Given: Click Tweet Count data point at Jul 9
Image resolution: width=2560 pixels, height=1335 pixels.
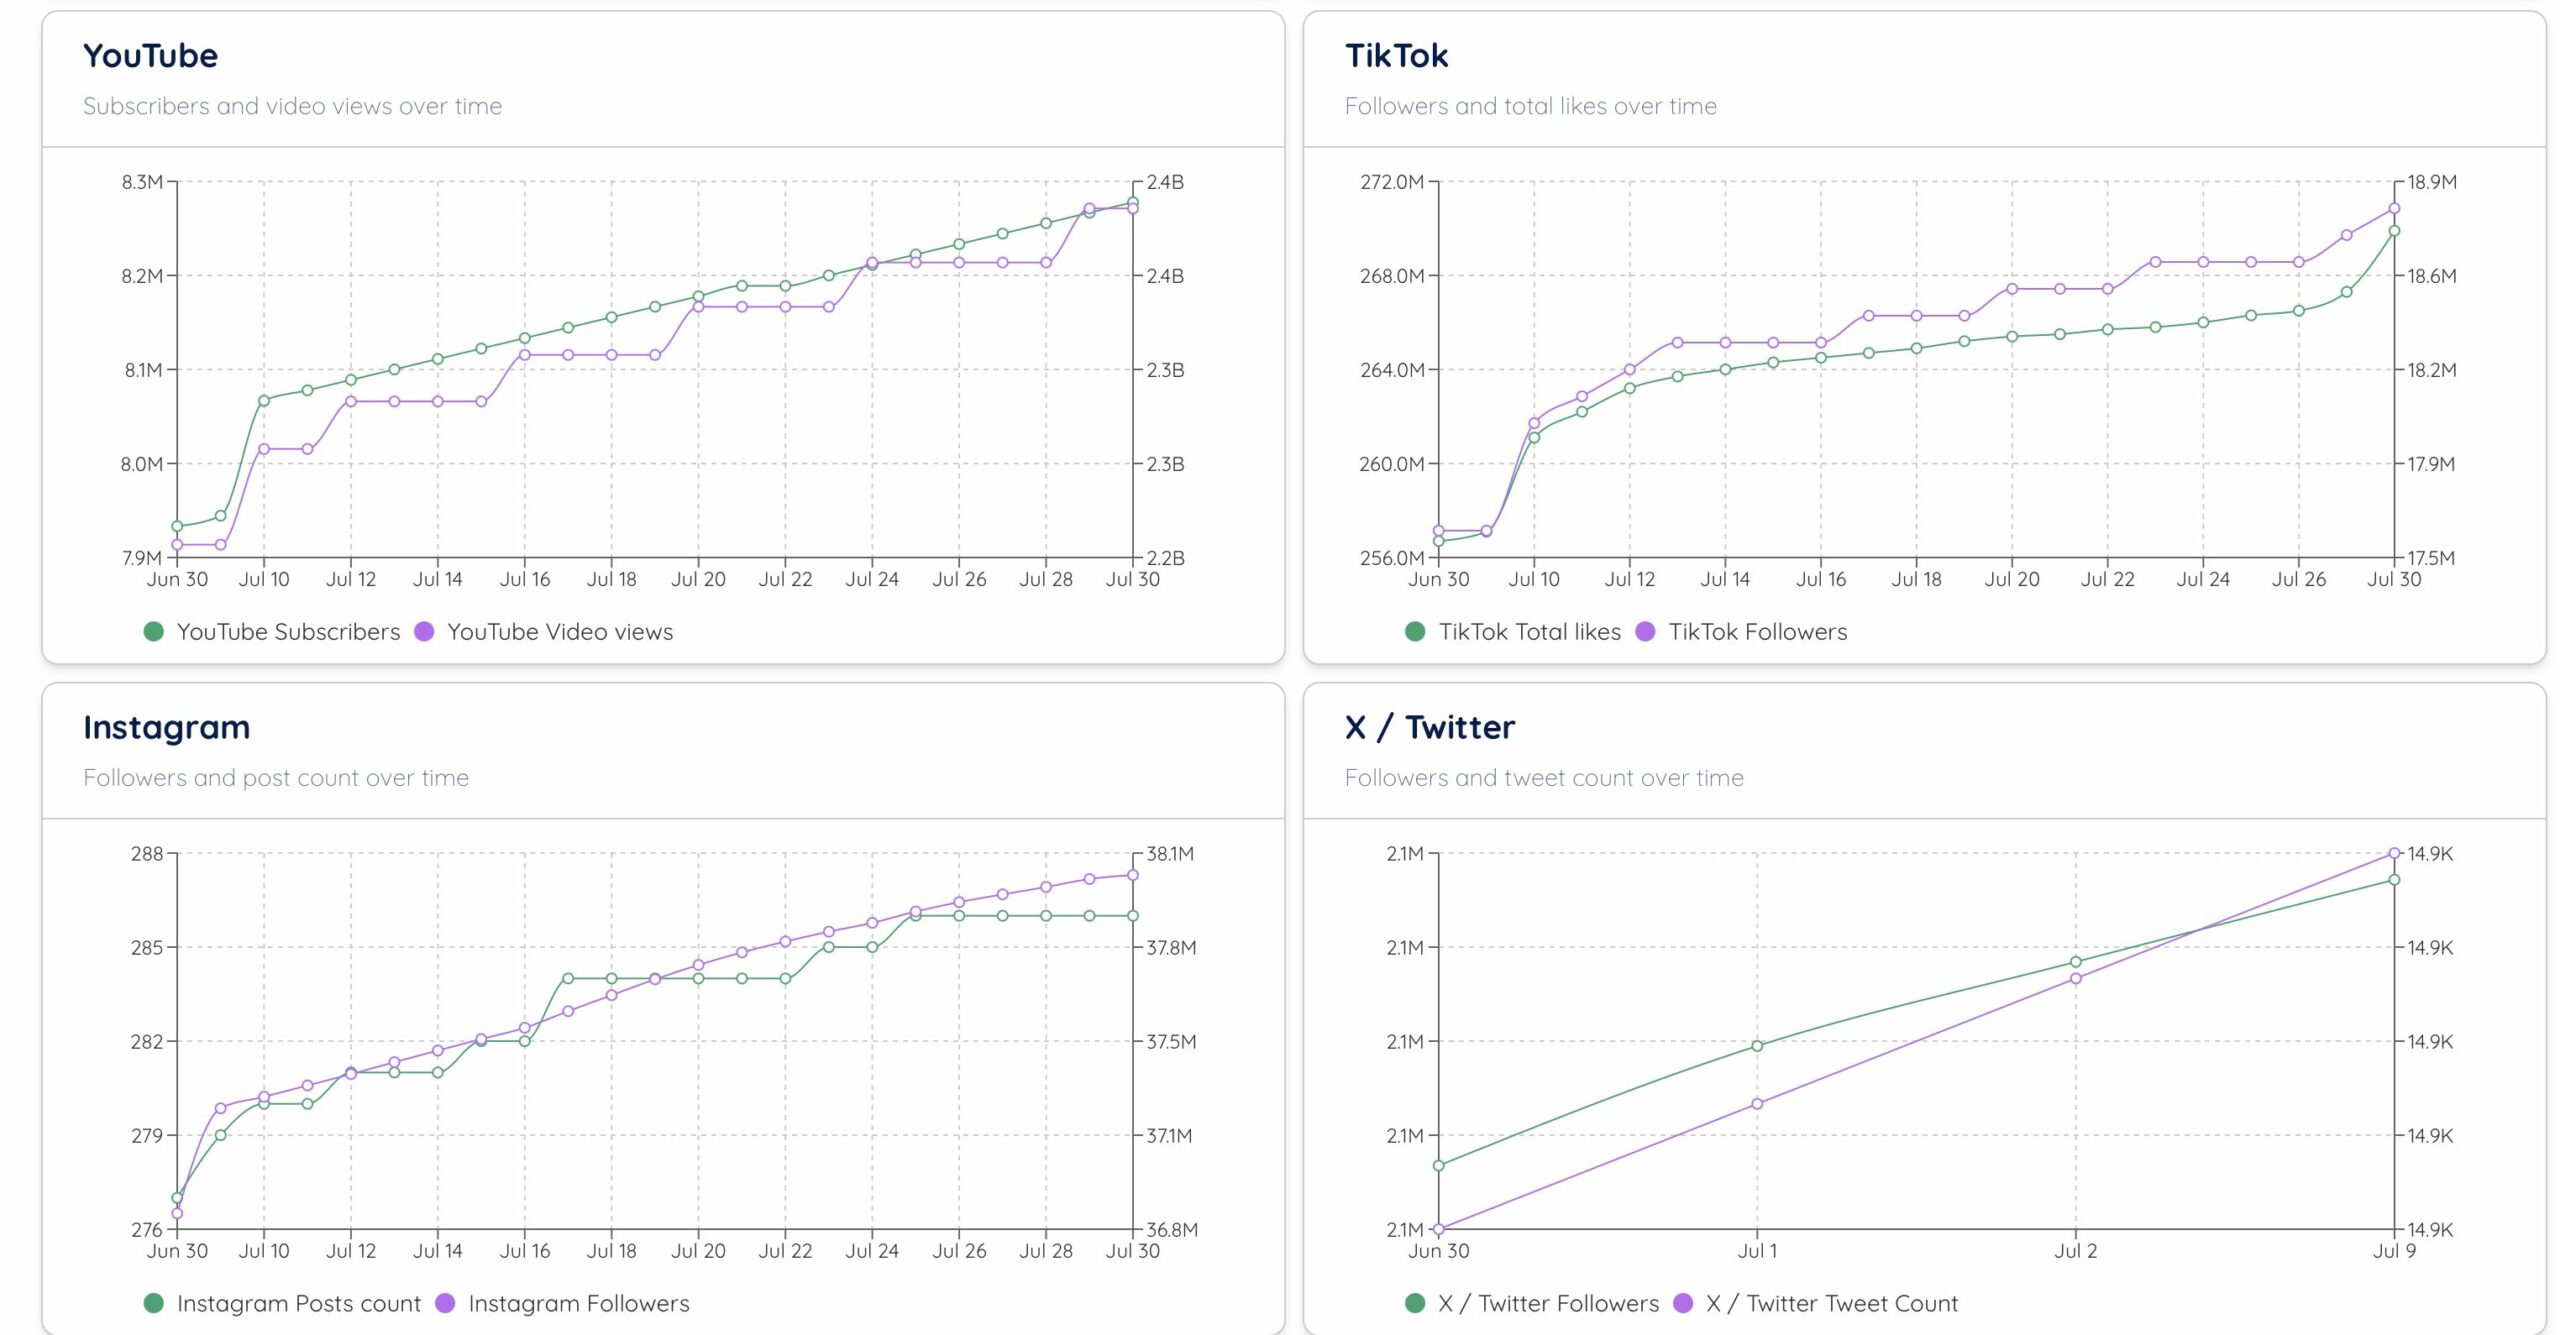Looking at the screenshot, I should coord(2394,853).
